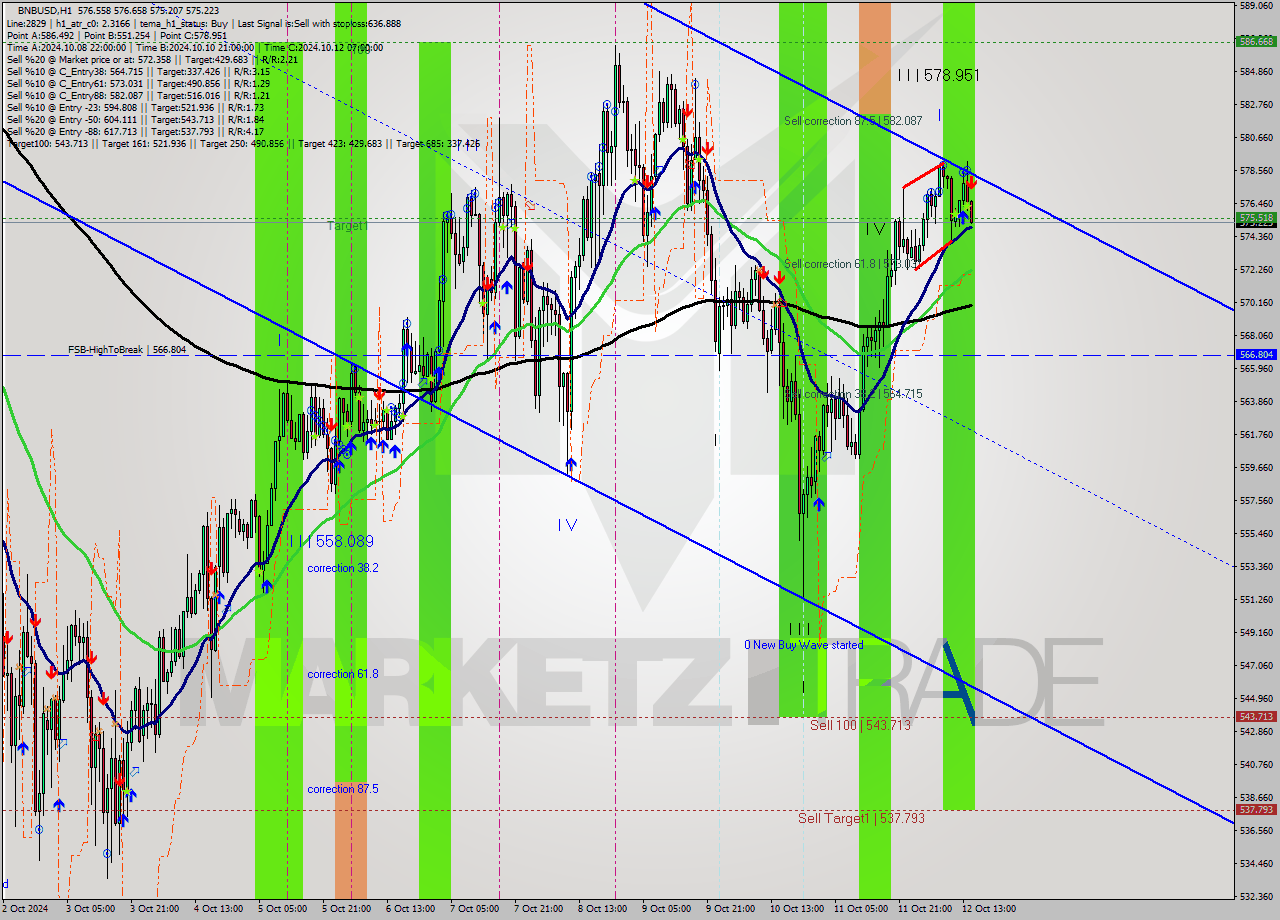The height and width of the screenshot is (920, 1280).
Task: Click the 6 Oct 13:00 time label
Action: tap(410, 909)
